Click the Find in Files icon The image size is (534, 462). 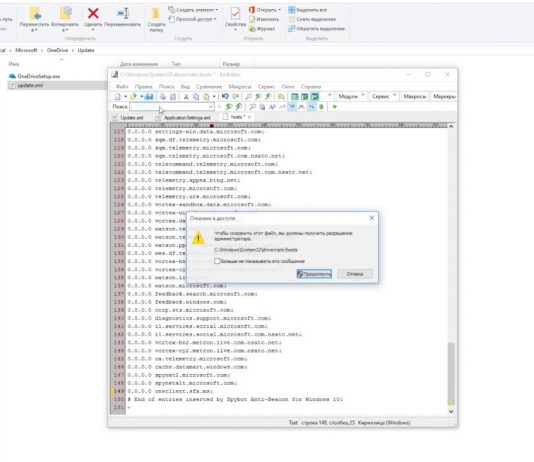pyautogui.click(x=281, y=97)
